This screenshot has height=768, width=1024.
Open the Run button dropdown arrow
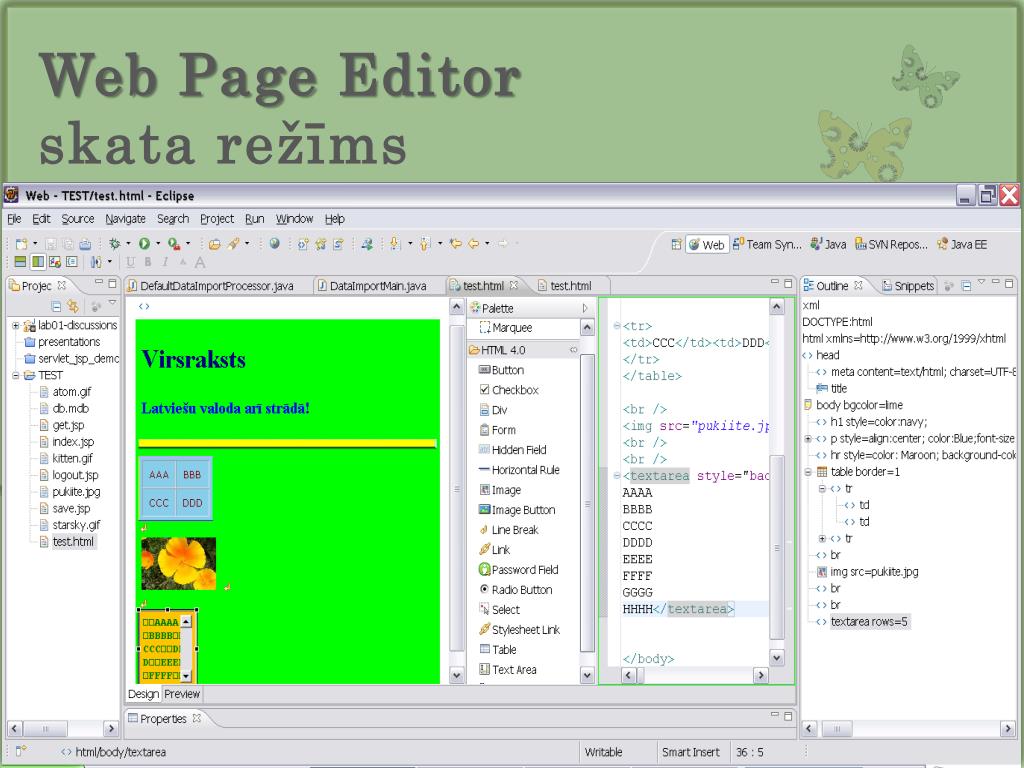157,244
